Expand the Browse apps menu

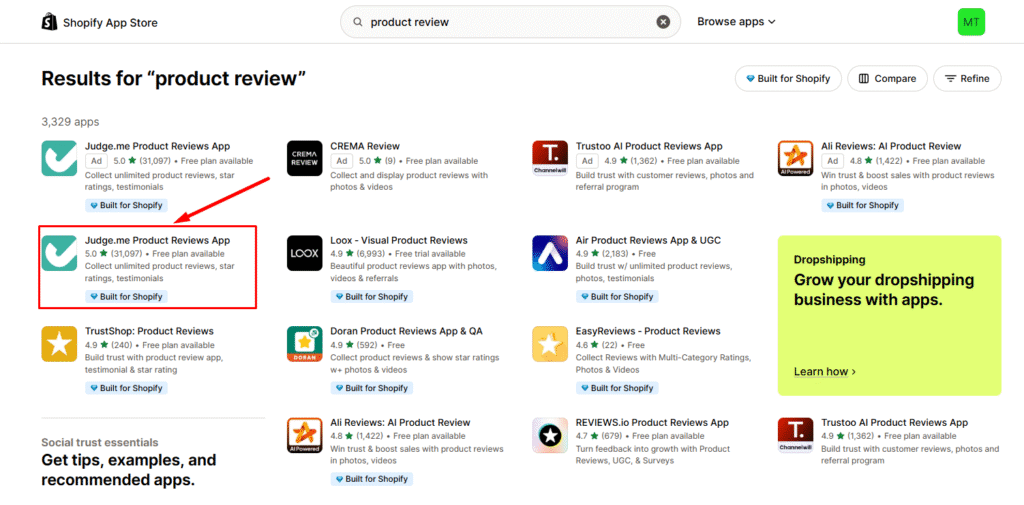(x=736, y=22)
